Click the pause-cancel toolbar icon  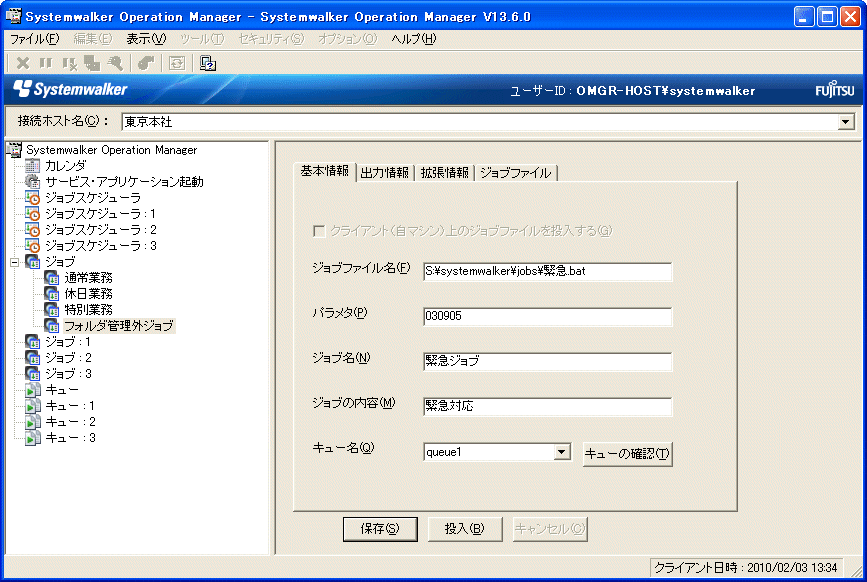tap(69, 64)
